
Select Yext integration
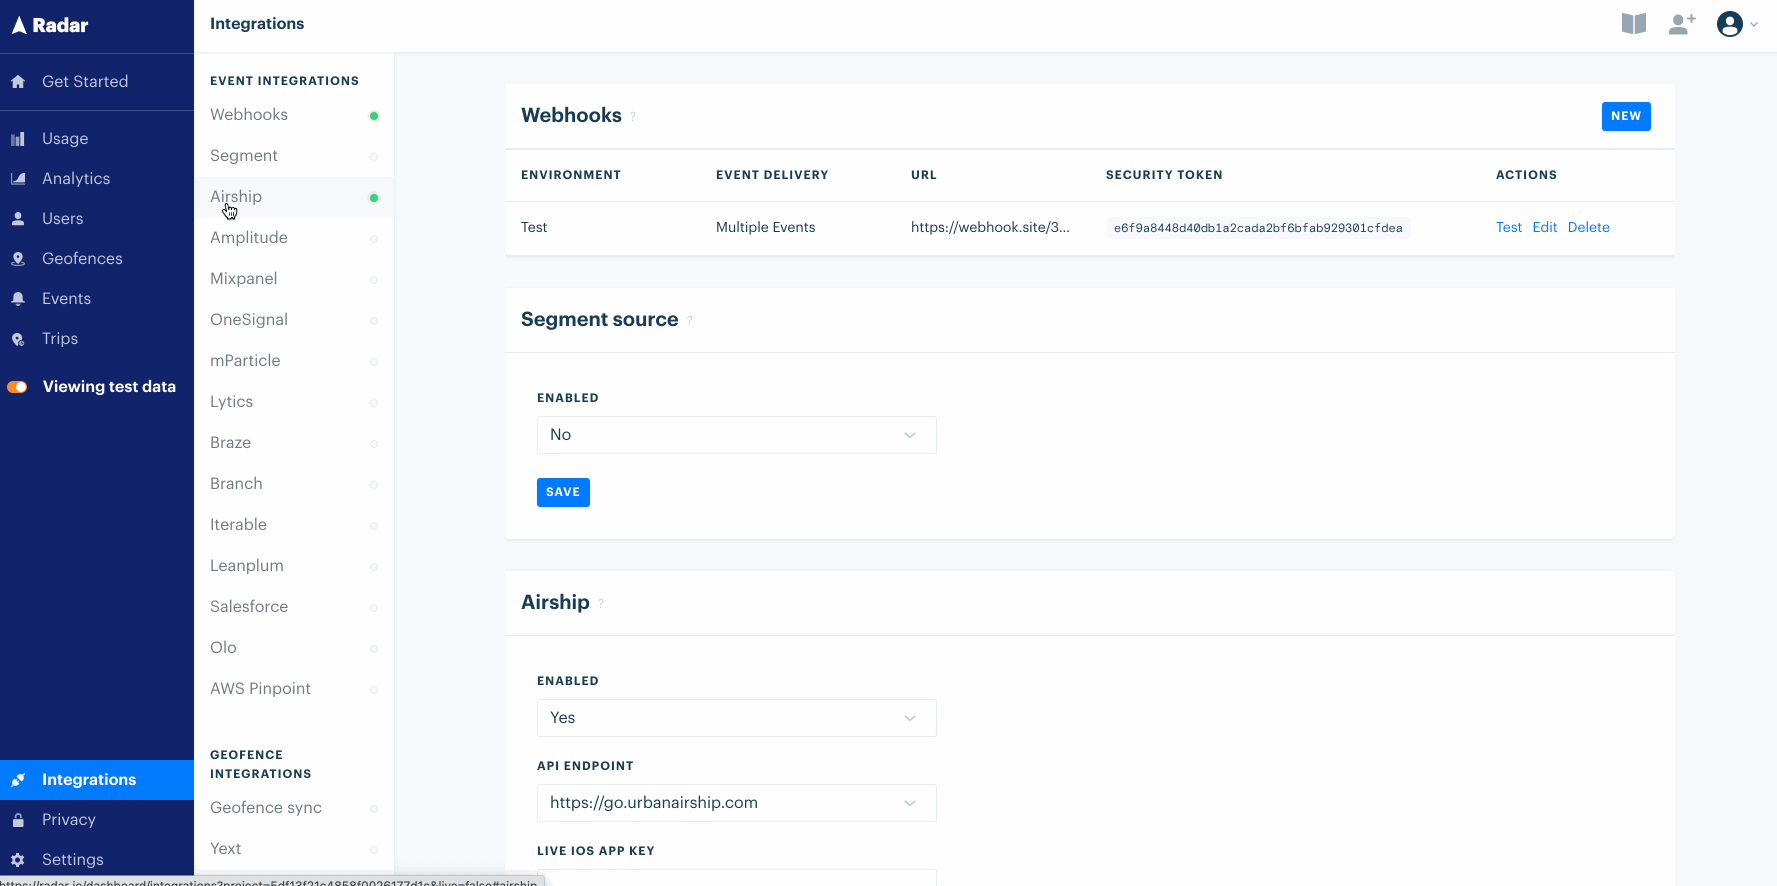point(294,849)
